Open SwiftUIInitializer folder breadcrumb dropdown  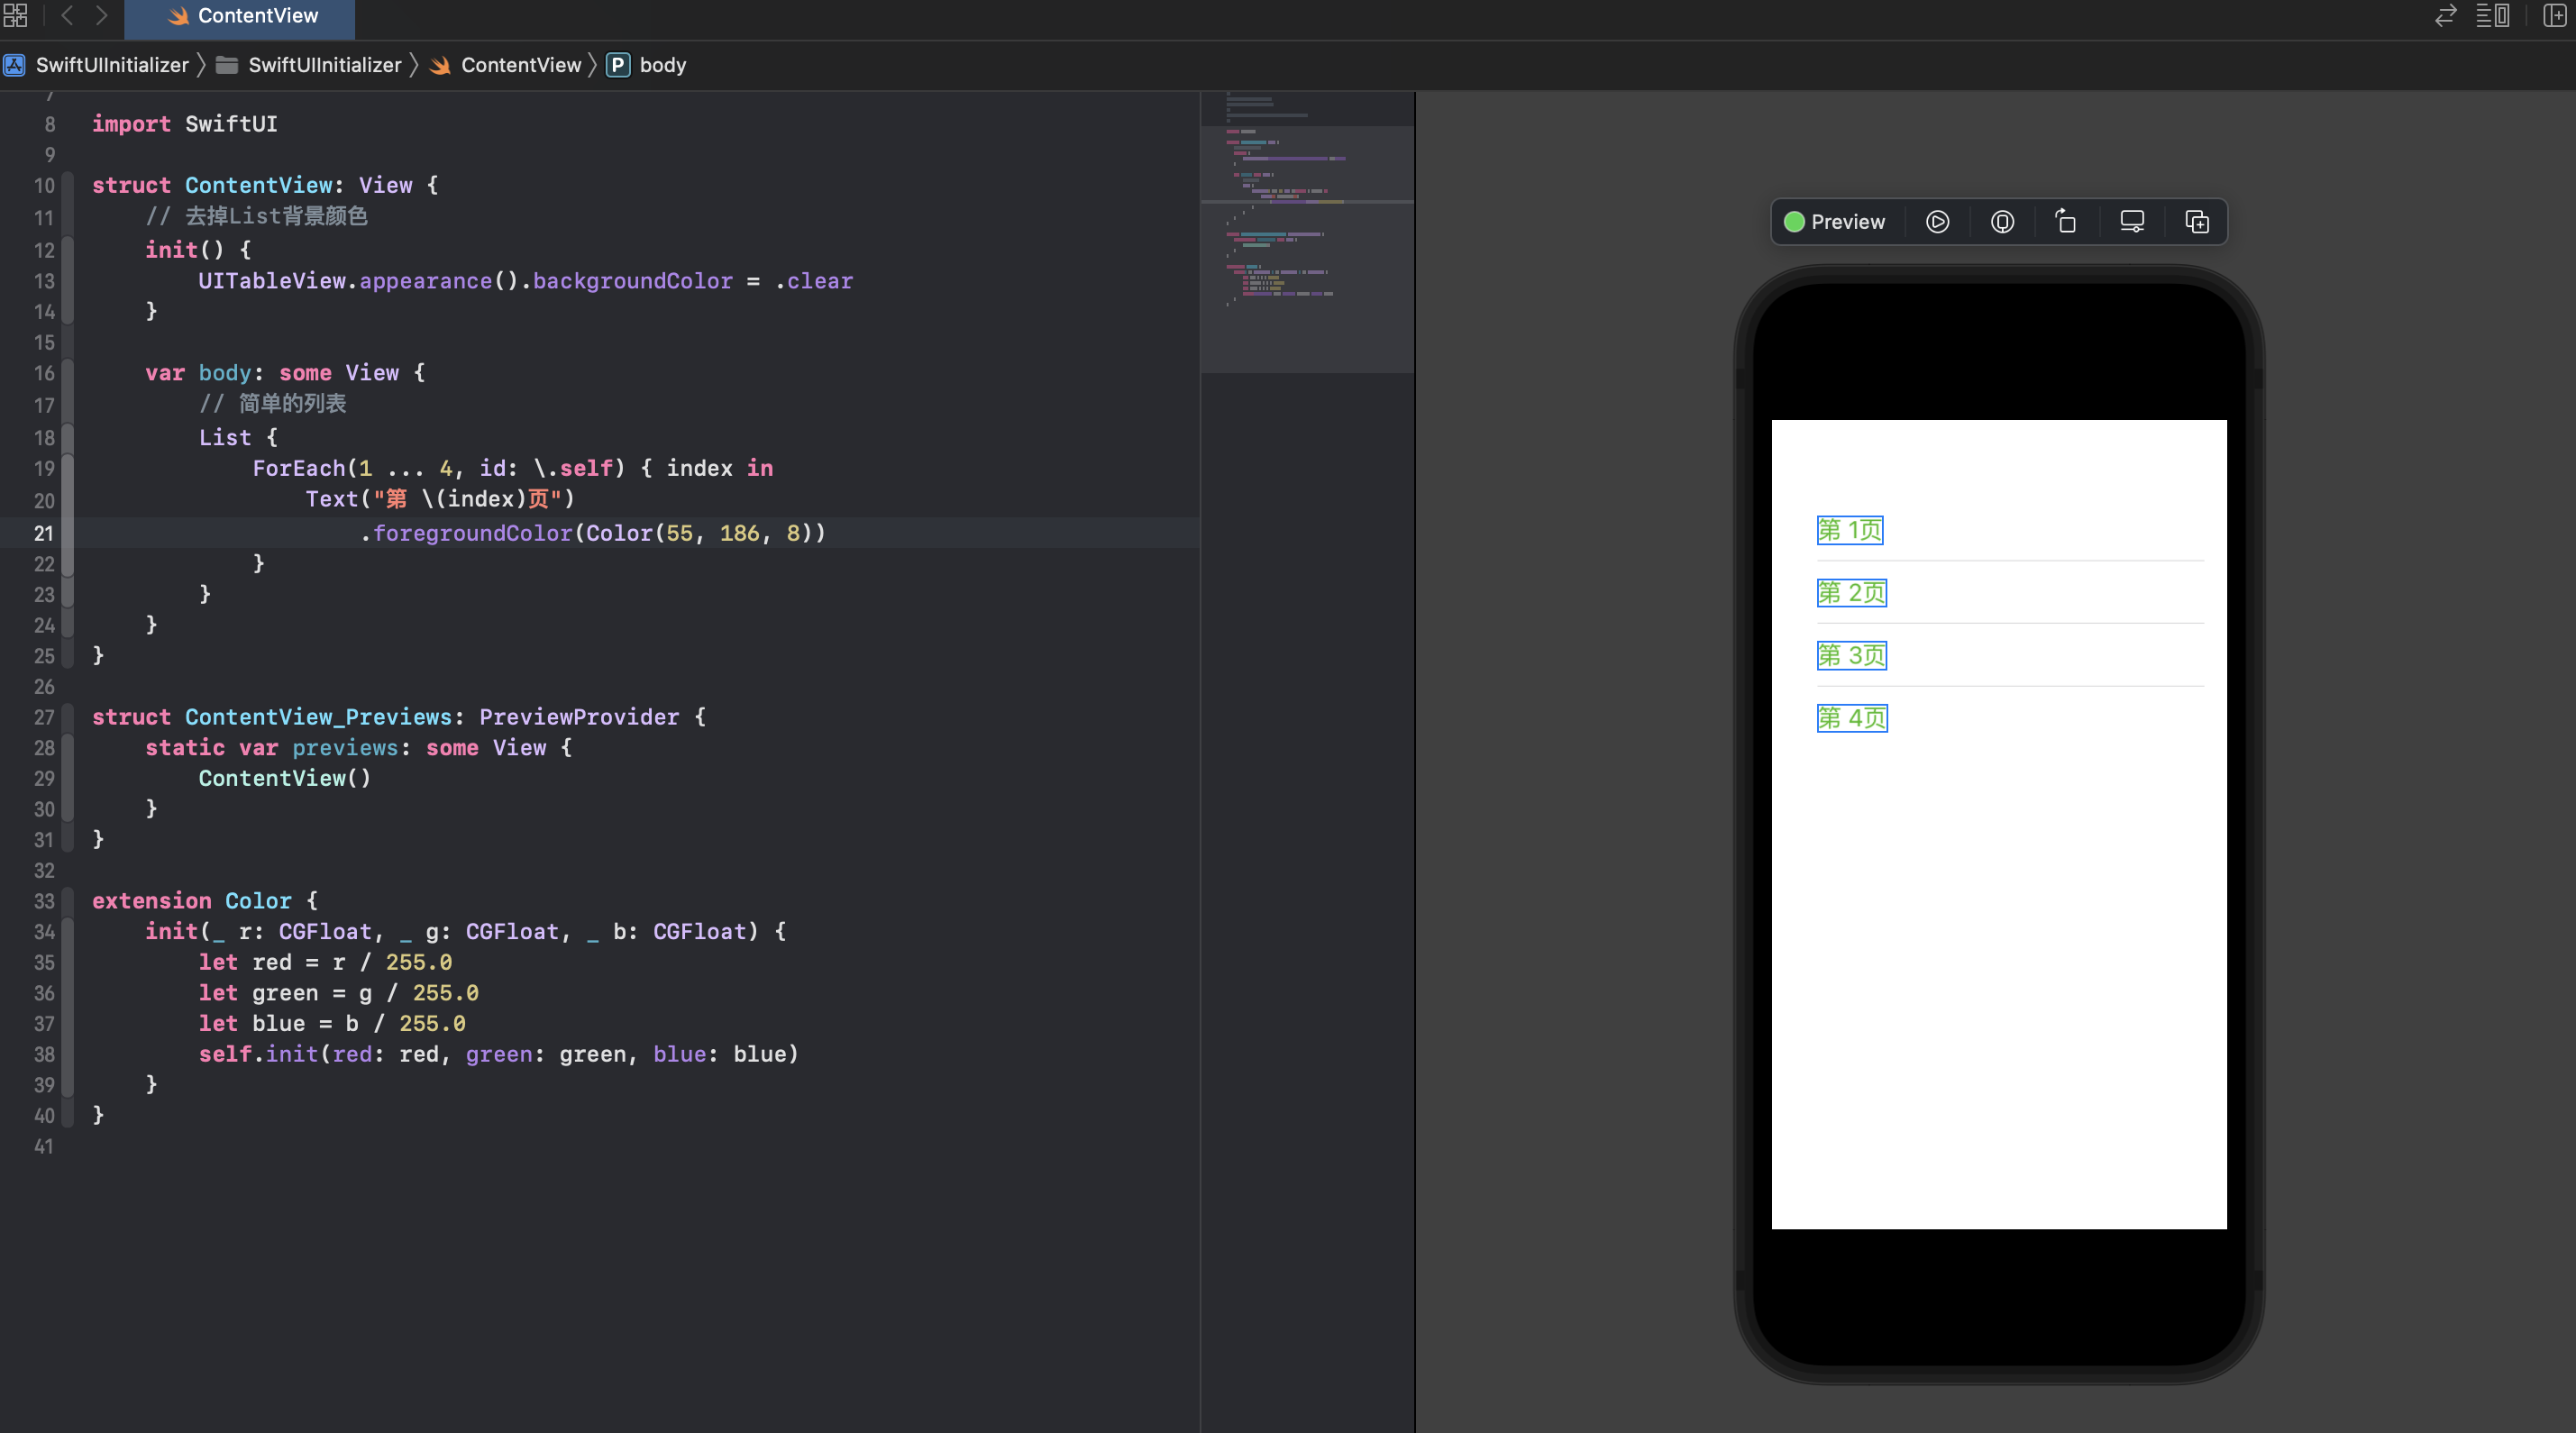[324, 65]
